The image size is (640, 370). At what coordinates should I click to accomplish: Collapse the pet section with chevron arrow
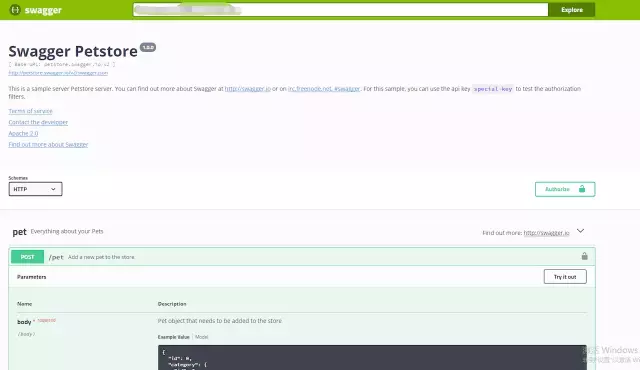(x=580, y=231)
